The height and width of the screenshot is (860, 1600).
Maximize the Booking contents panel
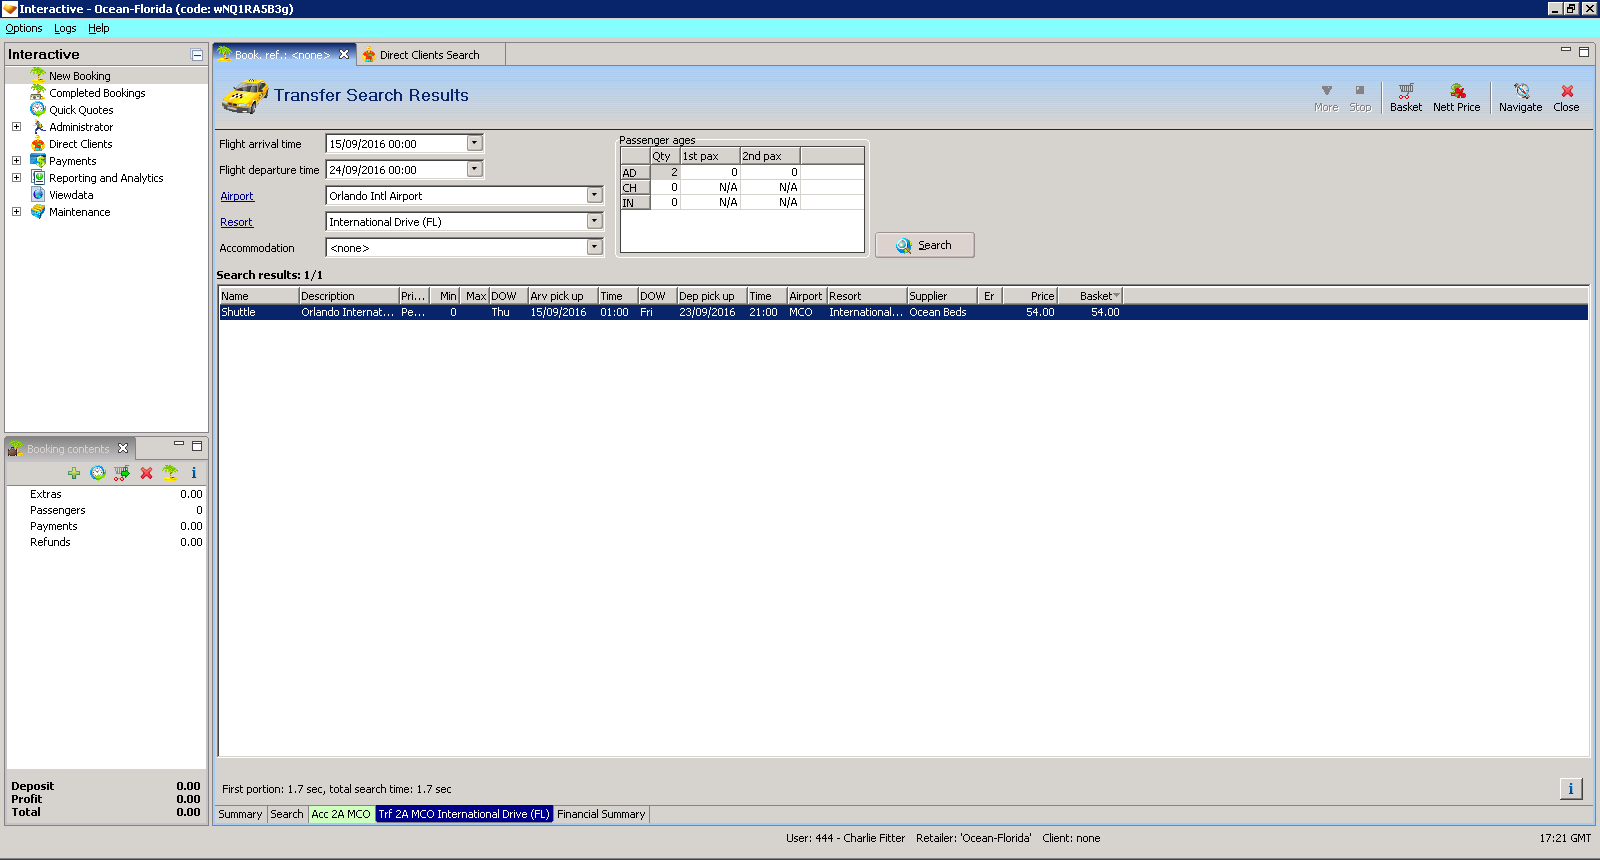(x=197, y=446)
